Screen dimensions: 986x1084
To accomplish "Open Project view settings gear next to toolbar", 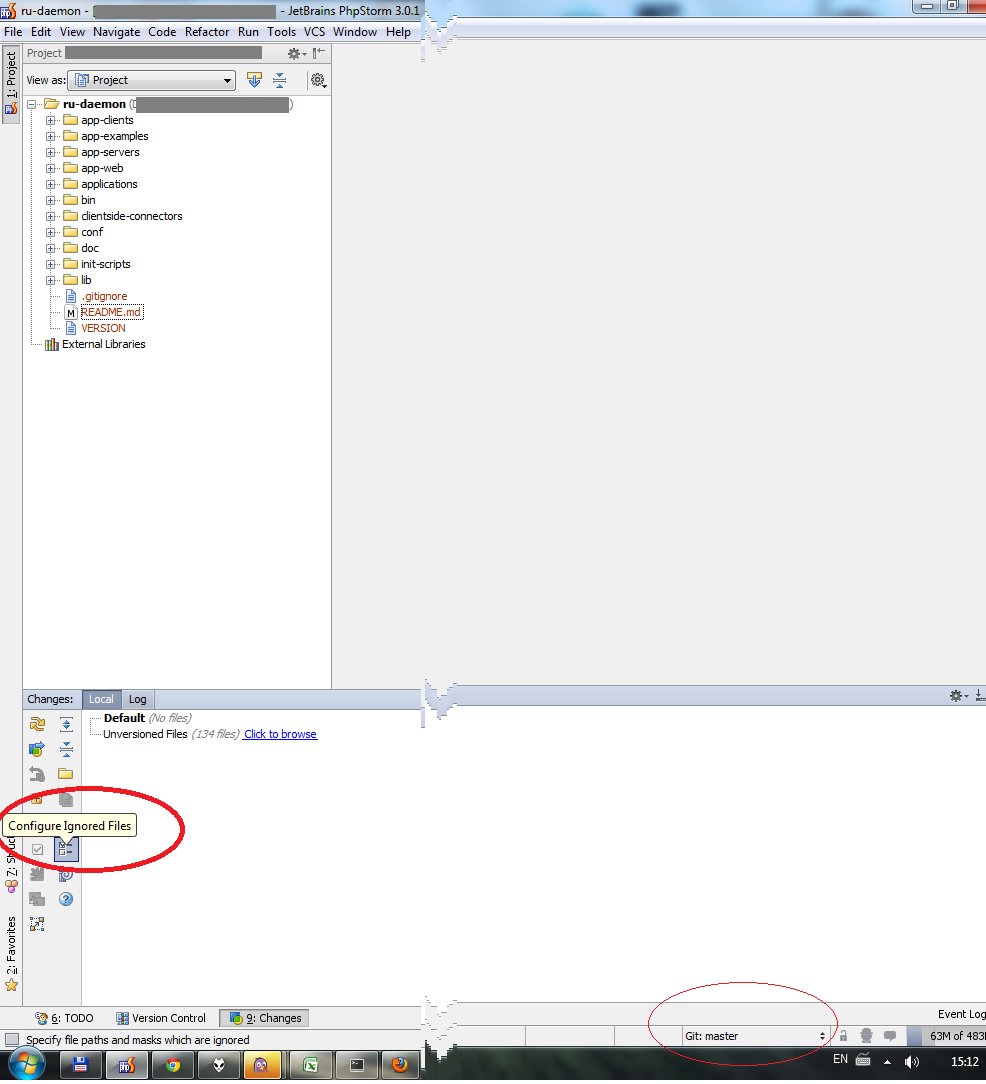I will [318, 80].
